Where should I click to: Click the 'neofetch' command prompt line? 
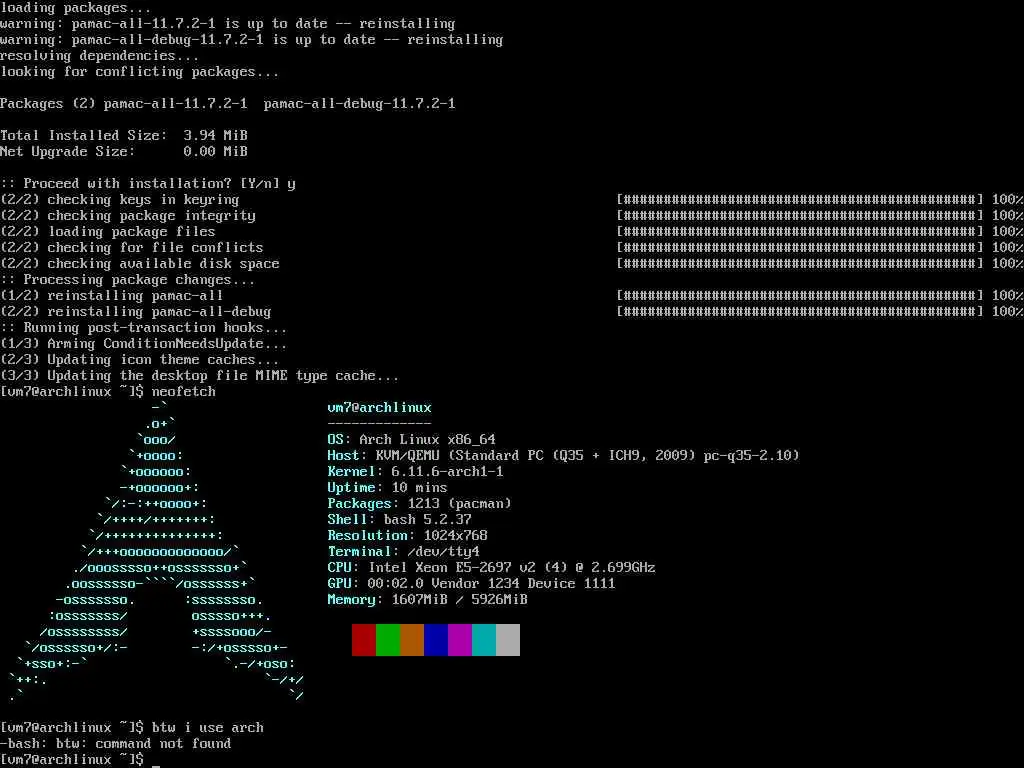[x=108, y=392]
